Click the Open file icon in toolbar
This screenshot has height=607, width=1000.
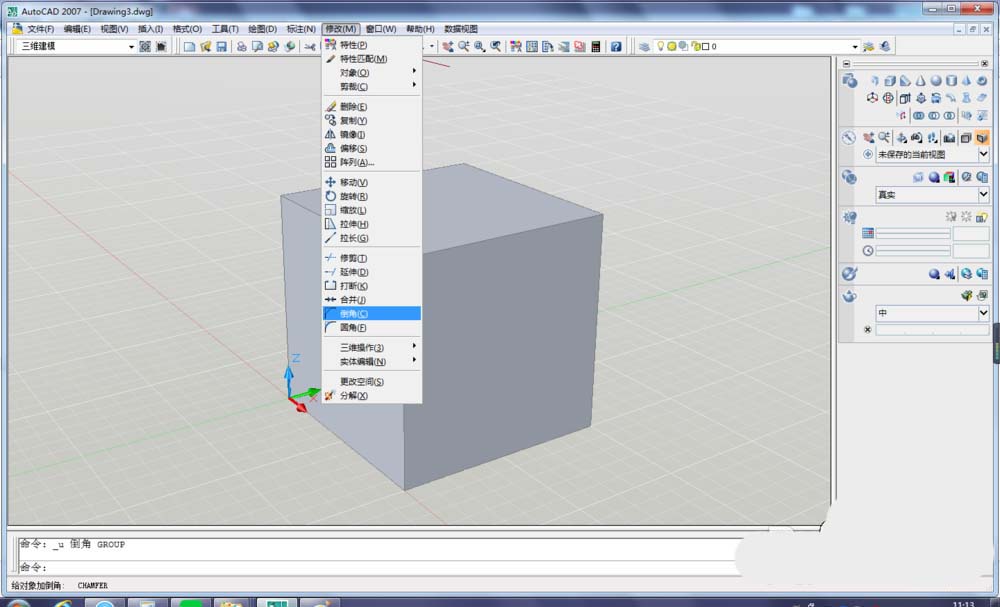point(205,47)
